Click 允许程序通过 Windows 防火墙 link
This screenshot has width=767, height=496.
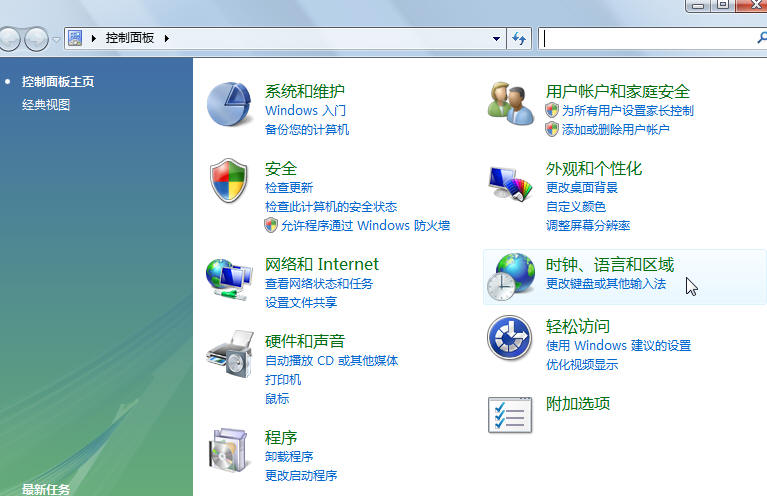click(x=365, y=225)
